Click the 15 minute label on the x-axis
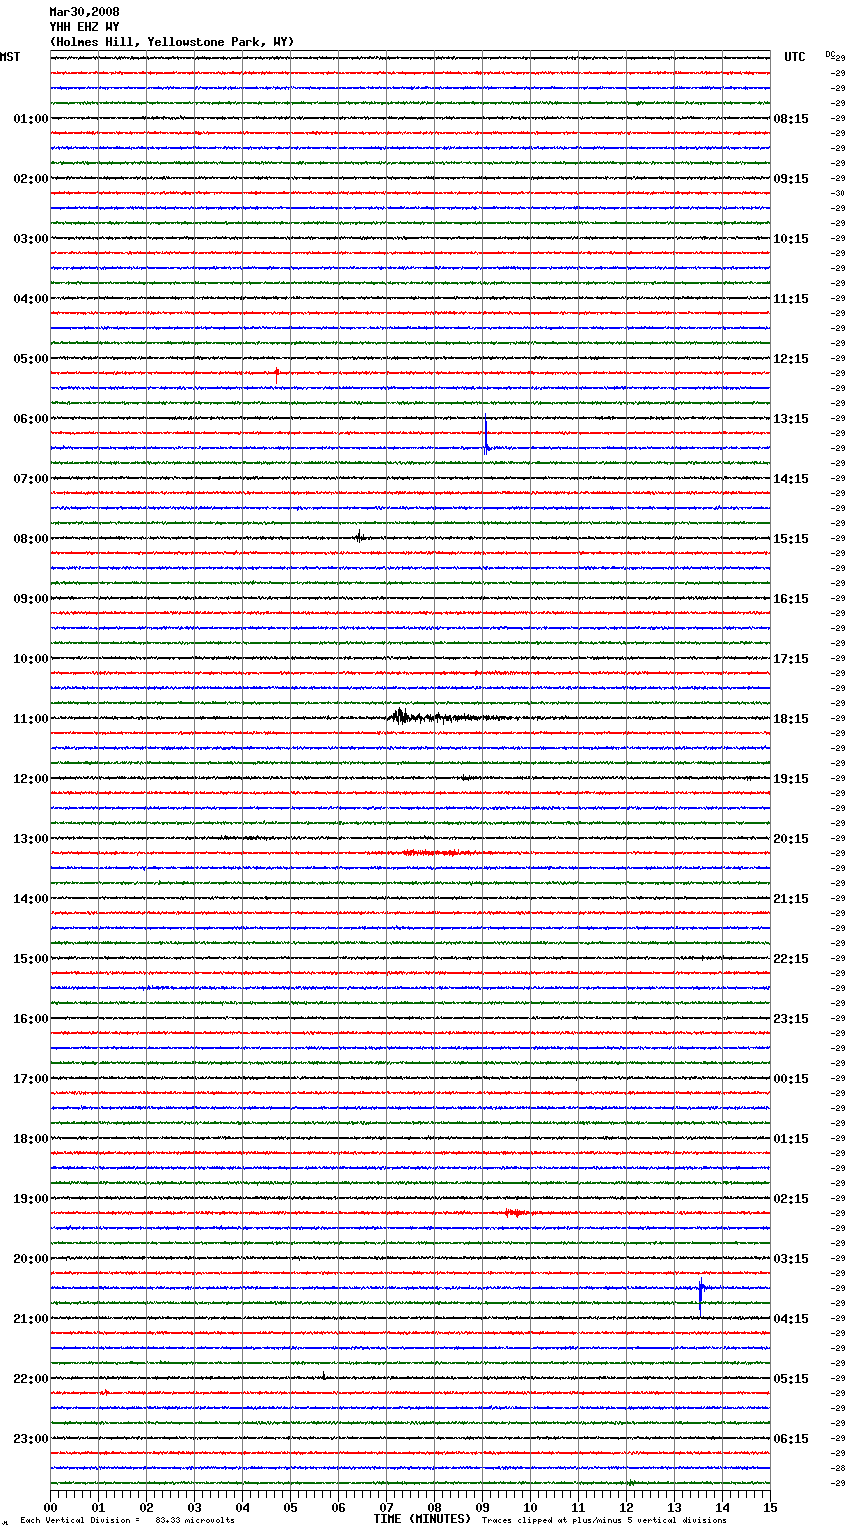The image size is (850, 1534). [770, 1508]
